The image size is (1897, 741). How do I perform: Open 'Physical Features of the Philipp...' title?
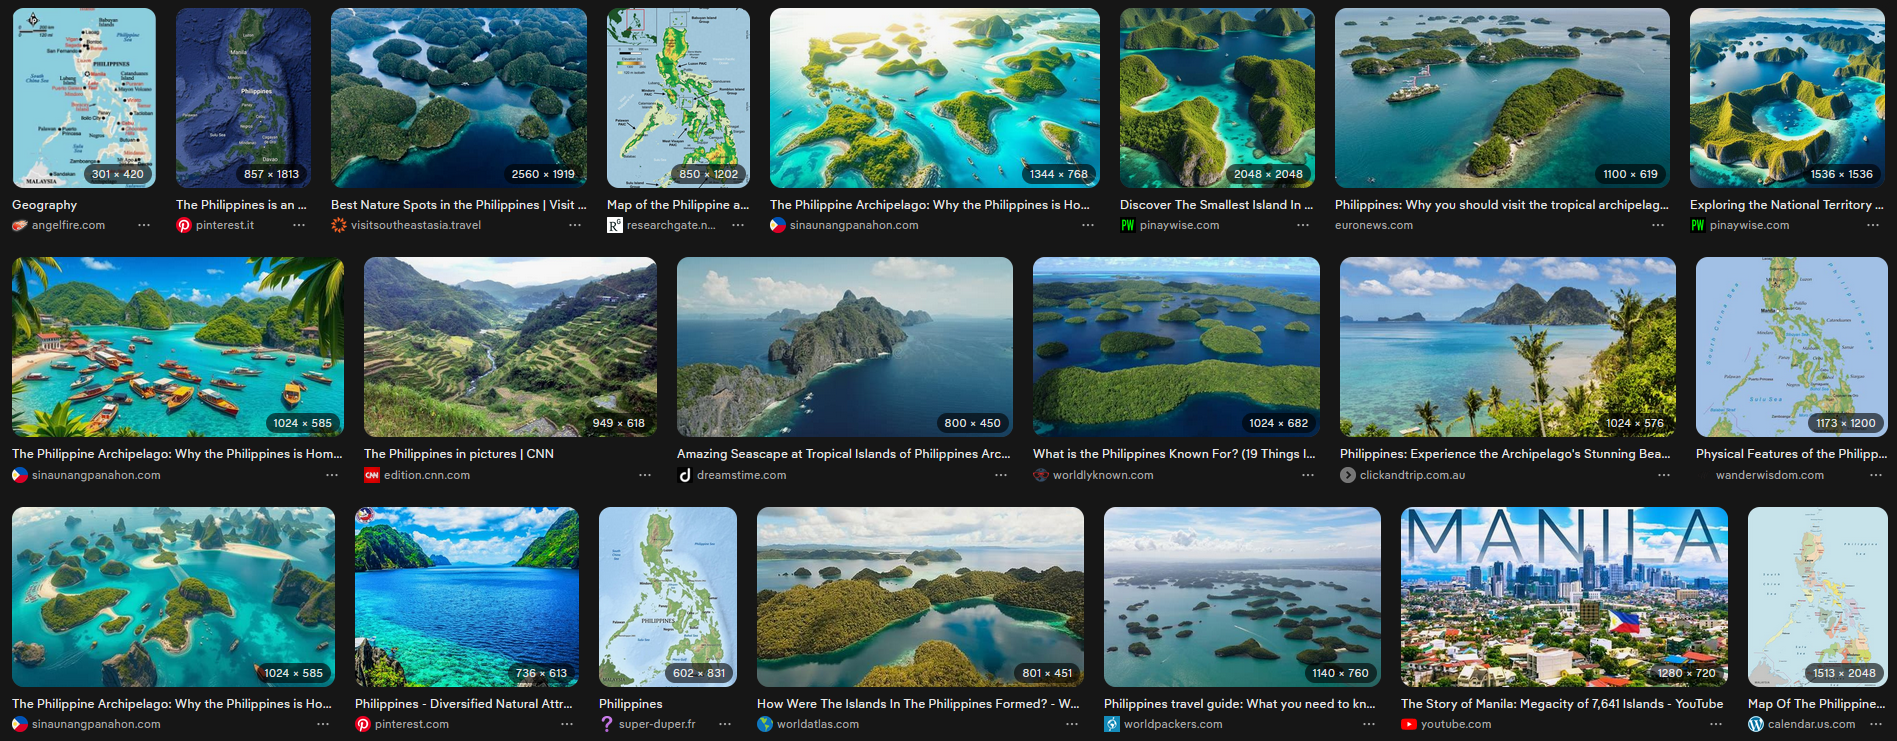(x=1791, y=454)
